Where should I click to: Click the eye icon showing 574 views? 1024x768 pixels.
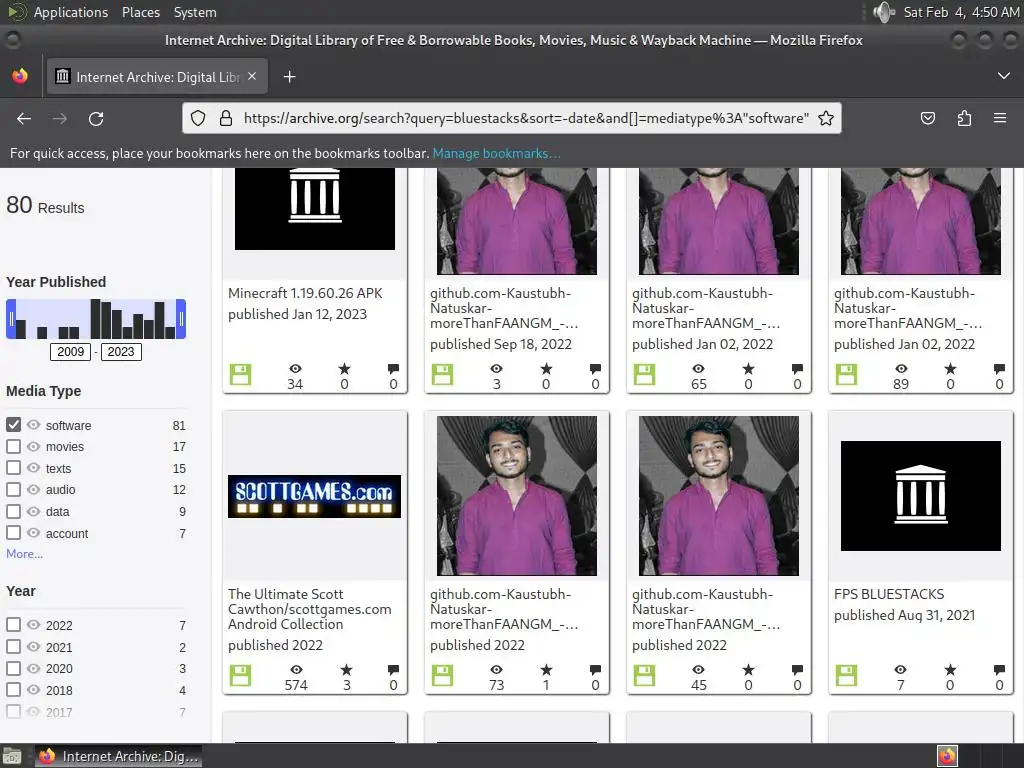tap(296, 670)
